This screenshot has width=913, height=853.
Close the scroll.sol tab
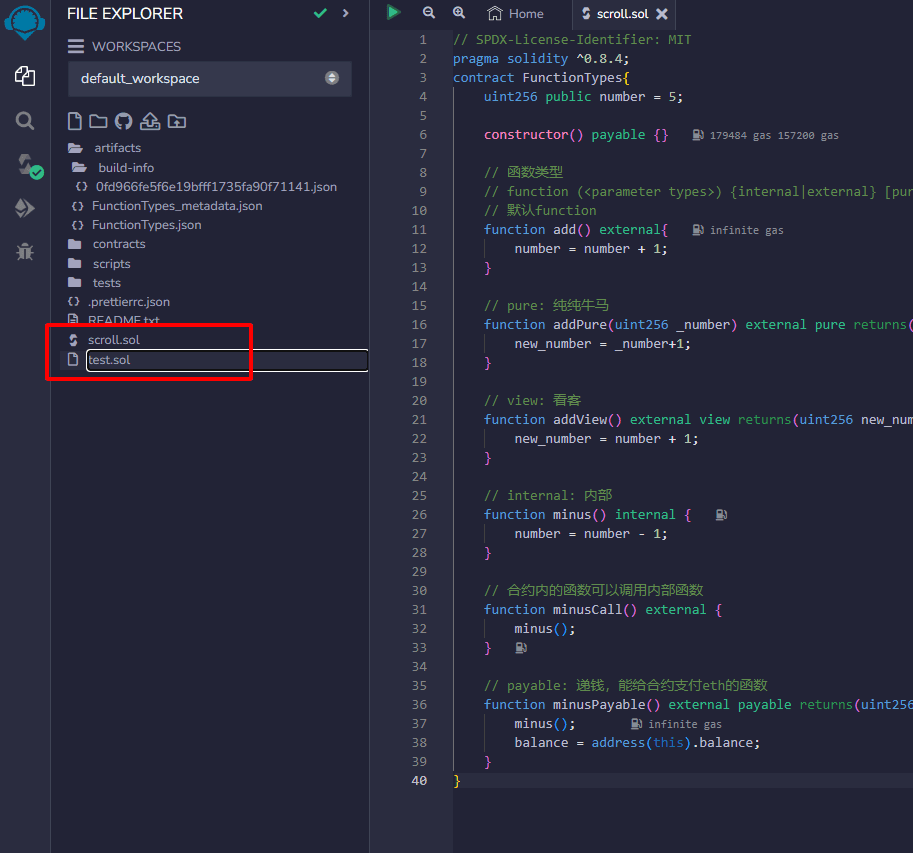662,13
